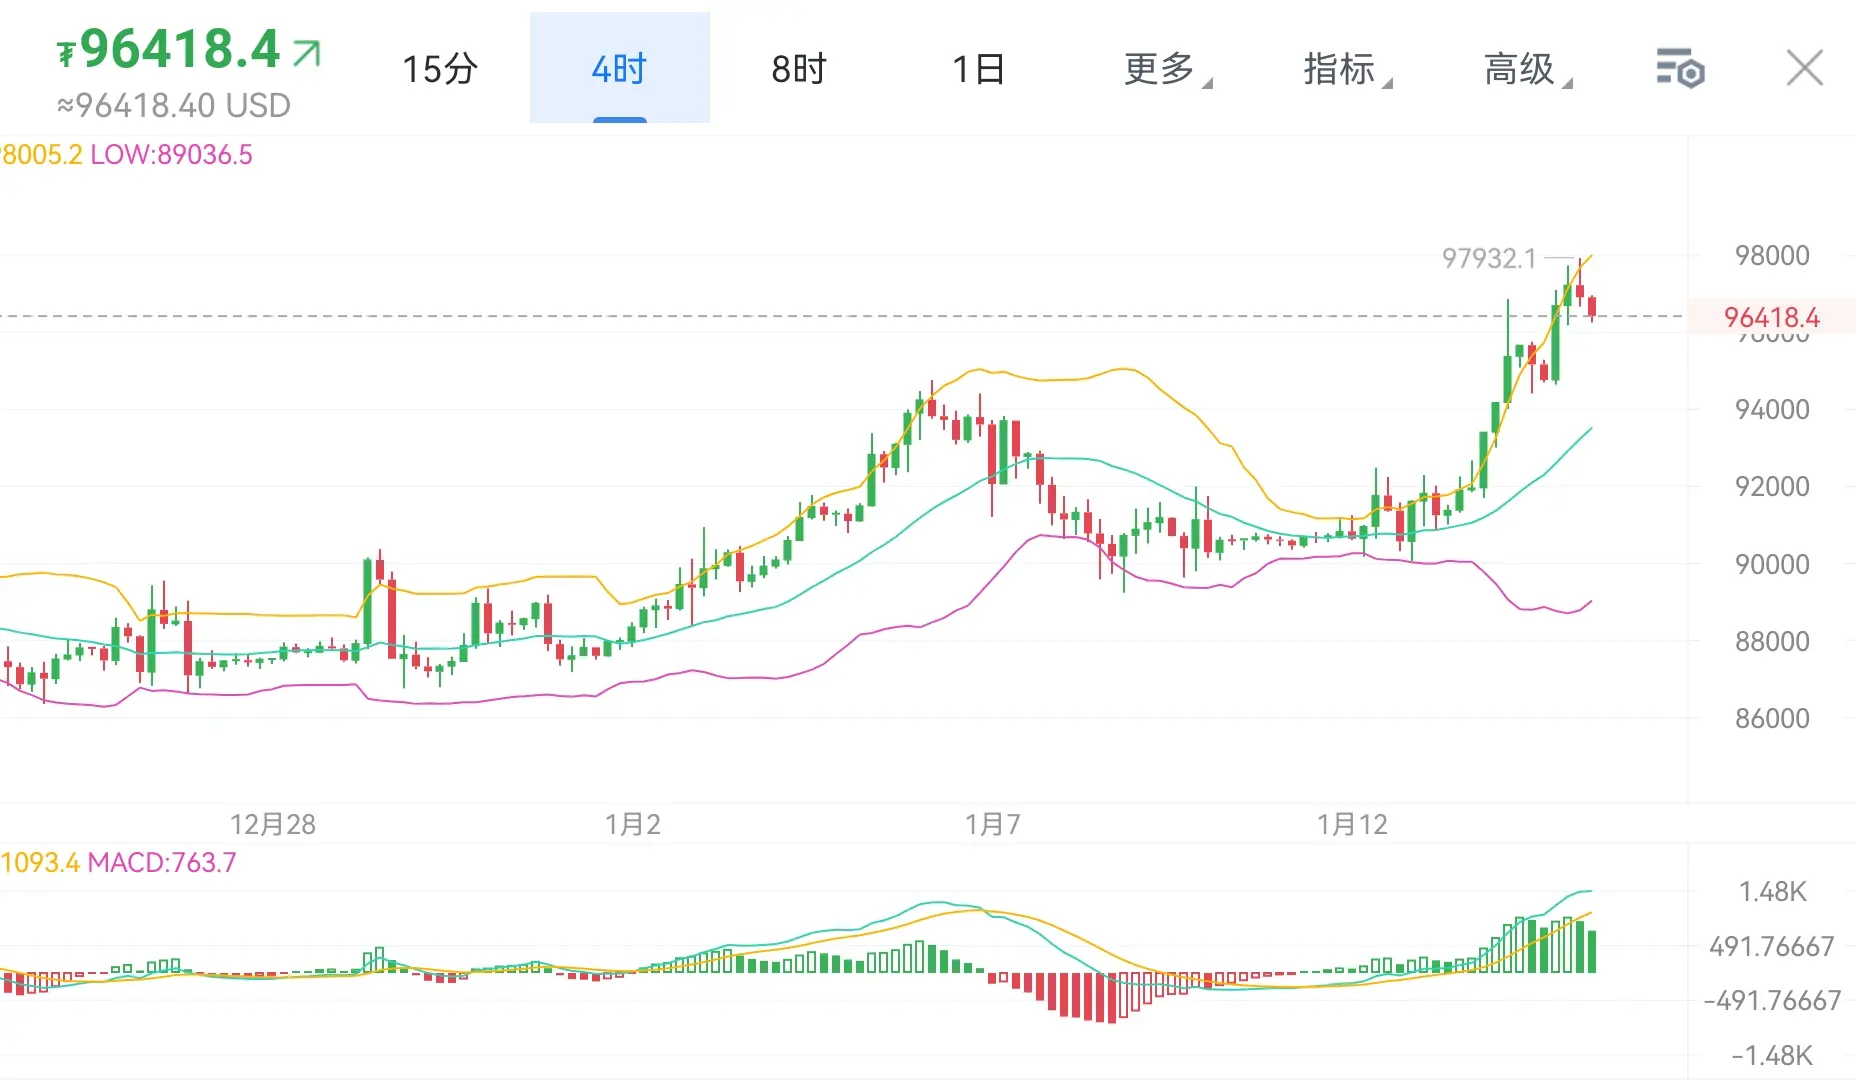
Task: Click the 1月2 date axis label
Action: (x=633, y=824)
